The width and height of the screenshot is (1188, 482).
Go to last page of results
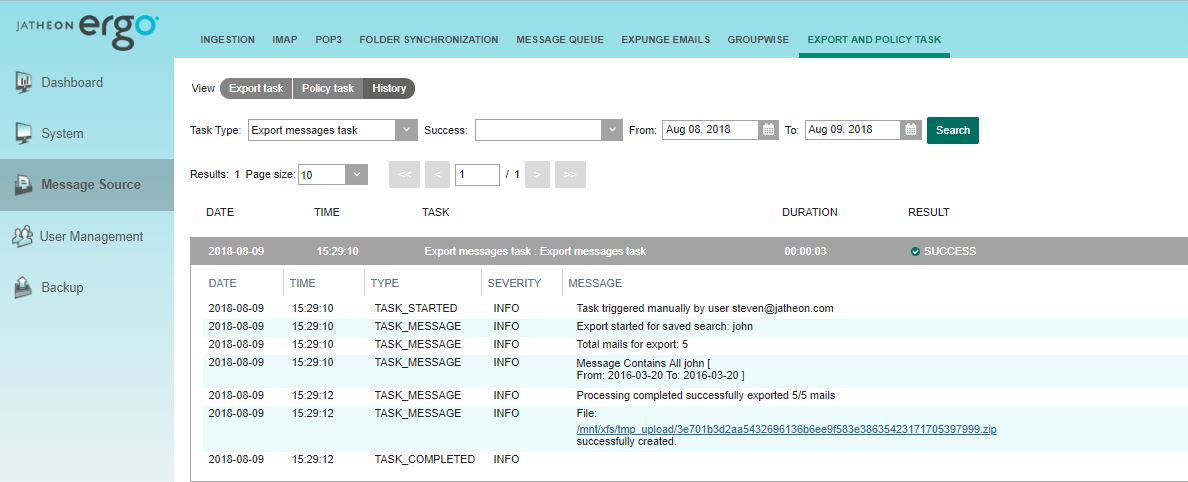point(570,174)
